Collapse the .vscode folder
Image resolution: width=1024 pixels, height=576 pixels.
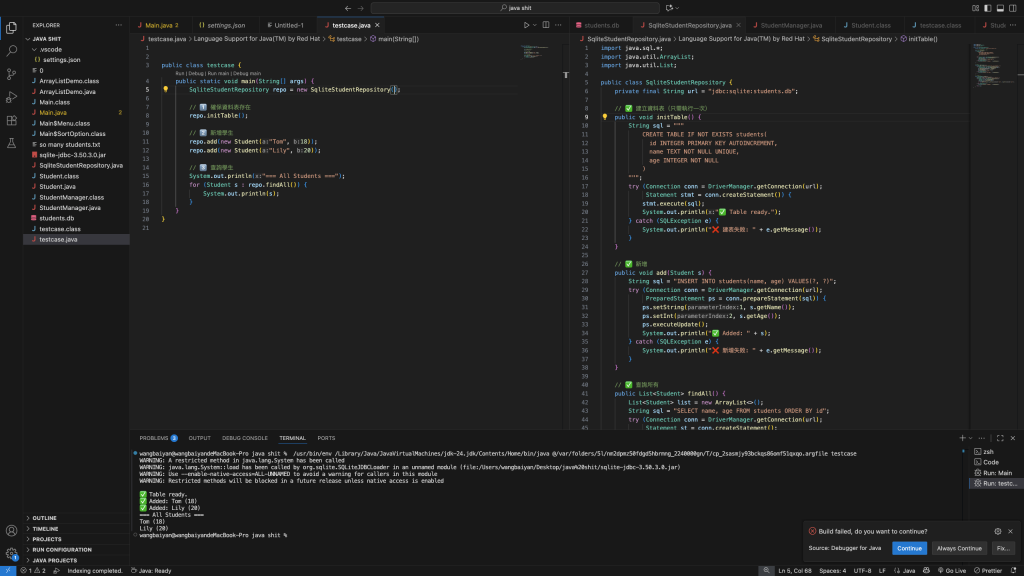tap(50, 49)
